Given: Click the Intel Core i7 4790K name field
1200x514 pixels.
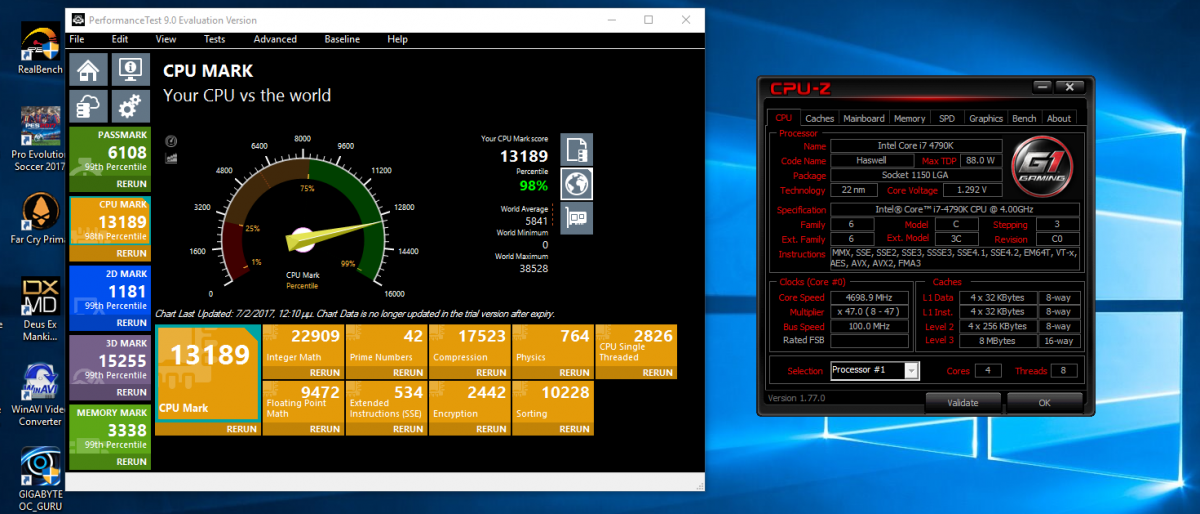Looking at the screenshot, I should click(915, 146).
